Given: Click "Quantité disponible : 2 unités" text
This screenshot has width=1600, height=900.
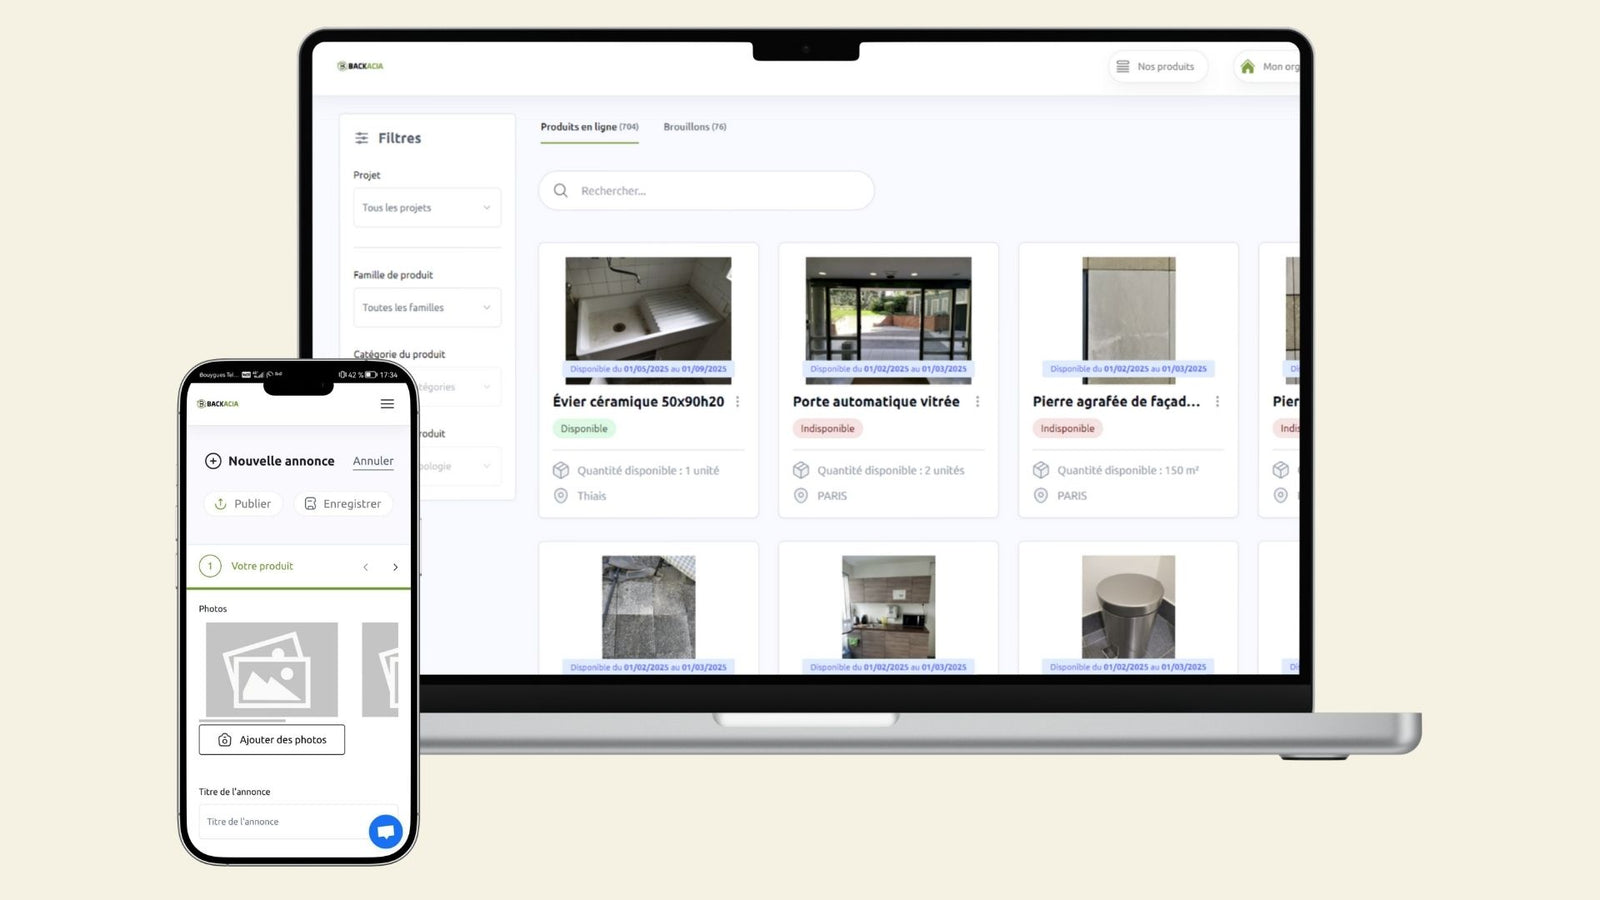Looking at the screenshot, I should click(x=891, y=471).
